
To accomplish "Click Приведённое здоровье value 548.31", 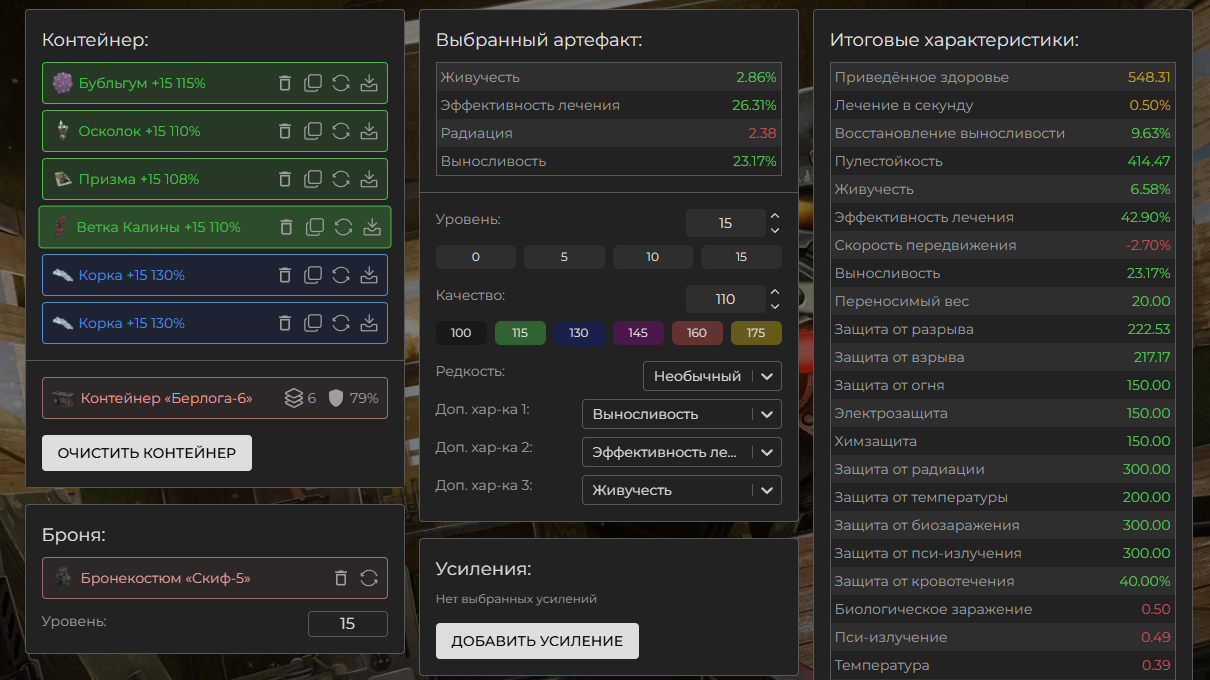I will (x=1149, y=77).
